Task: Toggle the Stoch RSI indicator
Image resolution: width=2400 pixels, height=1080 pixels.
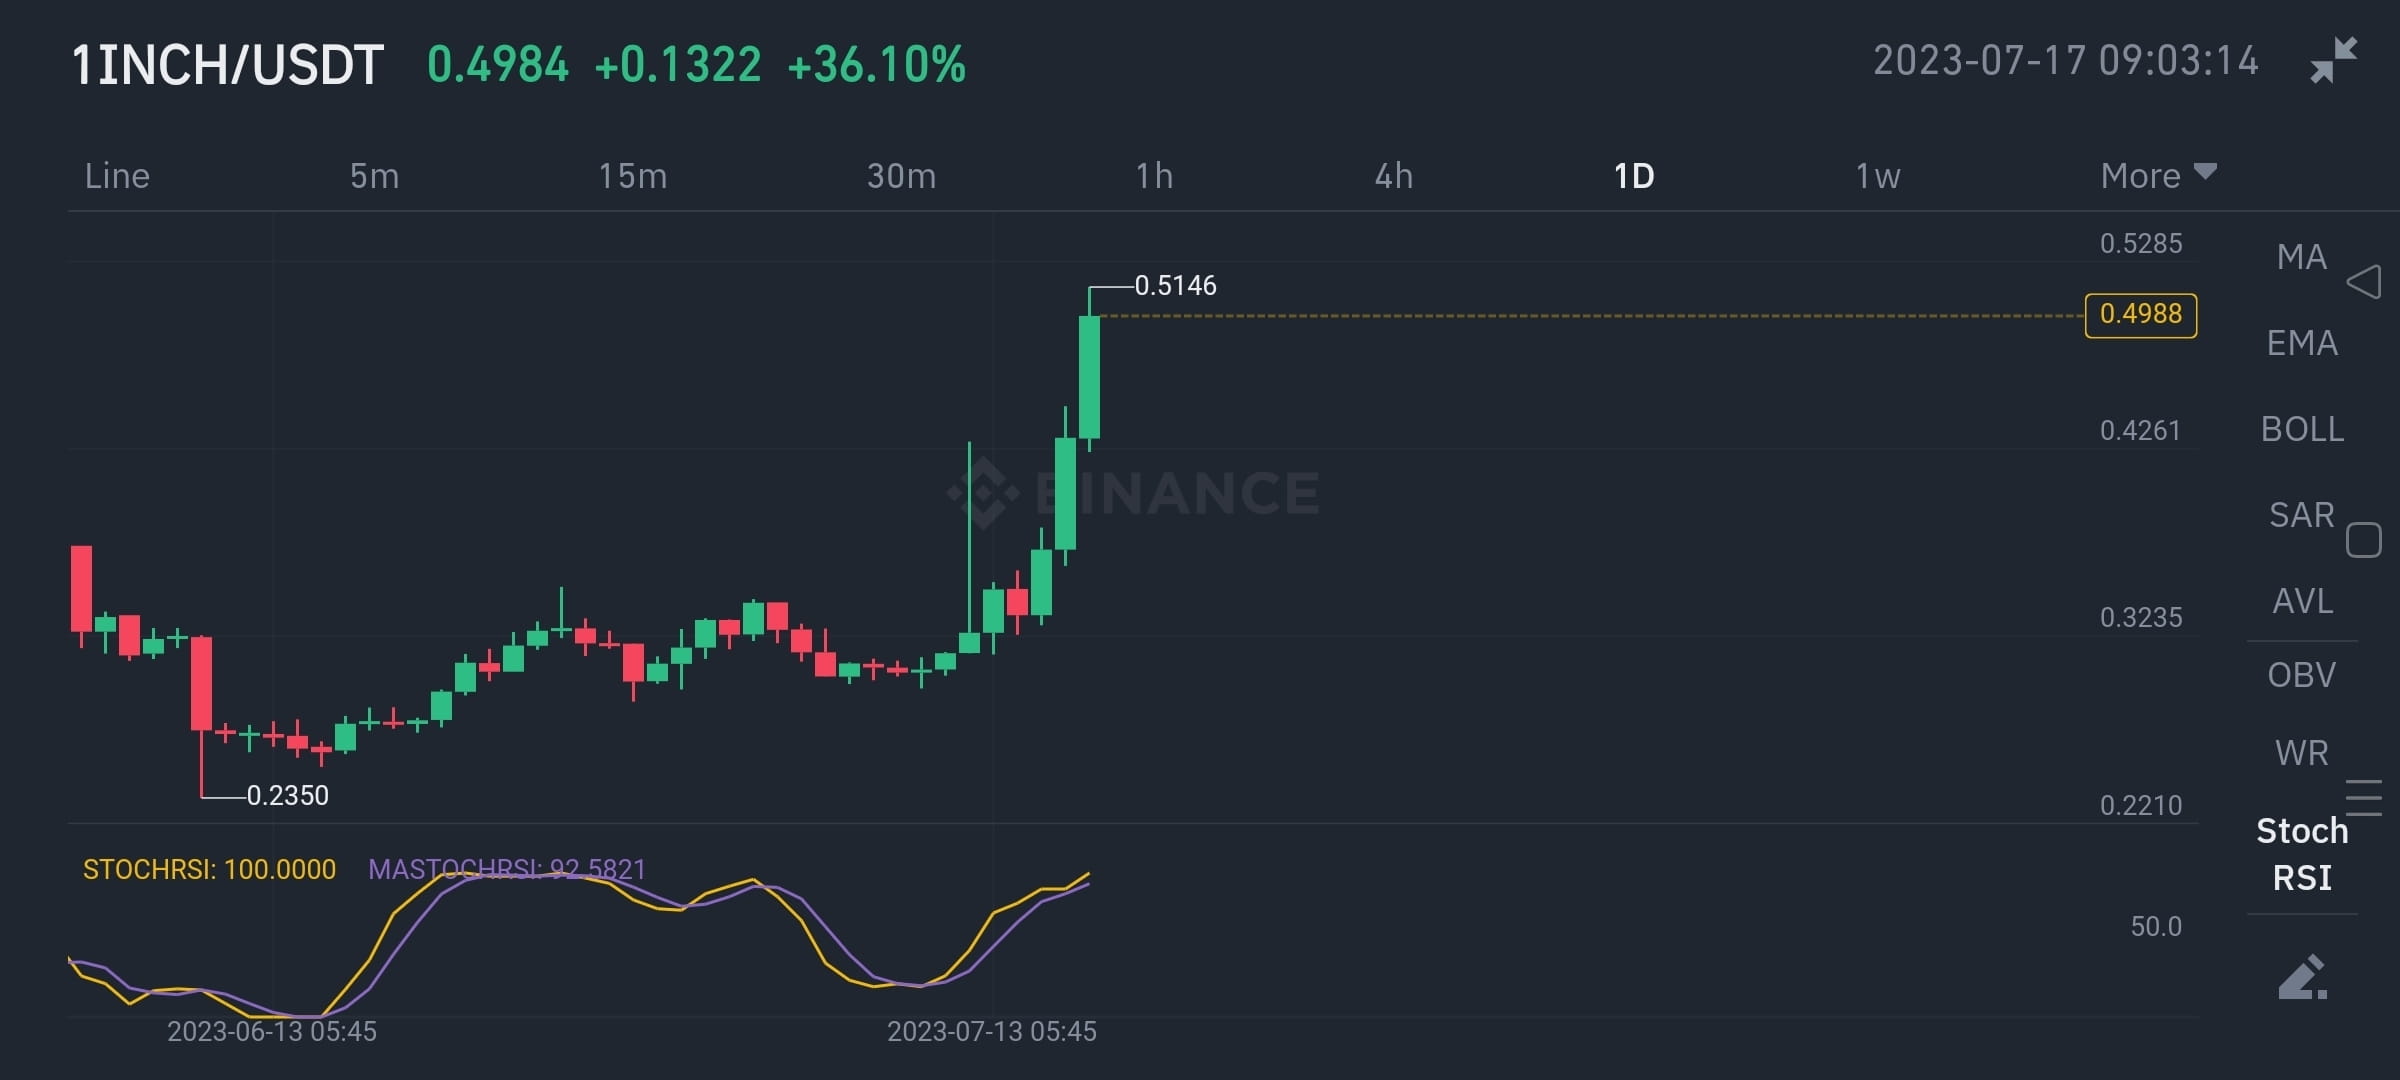Action: [2301, 854]
